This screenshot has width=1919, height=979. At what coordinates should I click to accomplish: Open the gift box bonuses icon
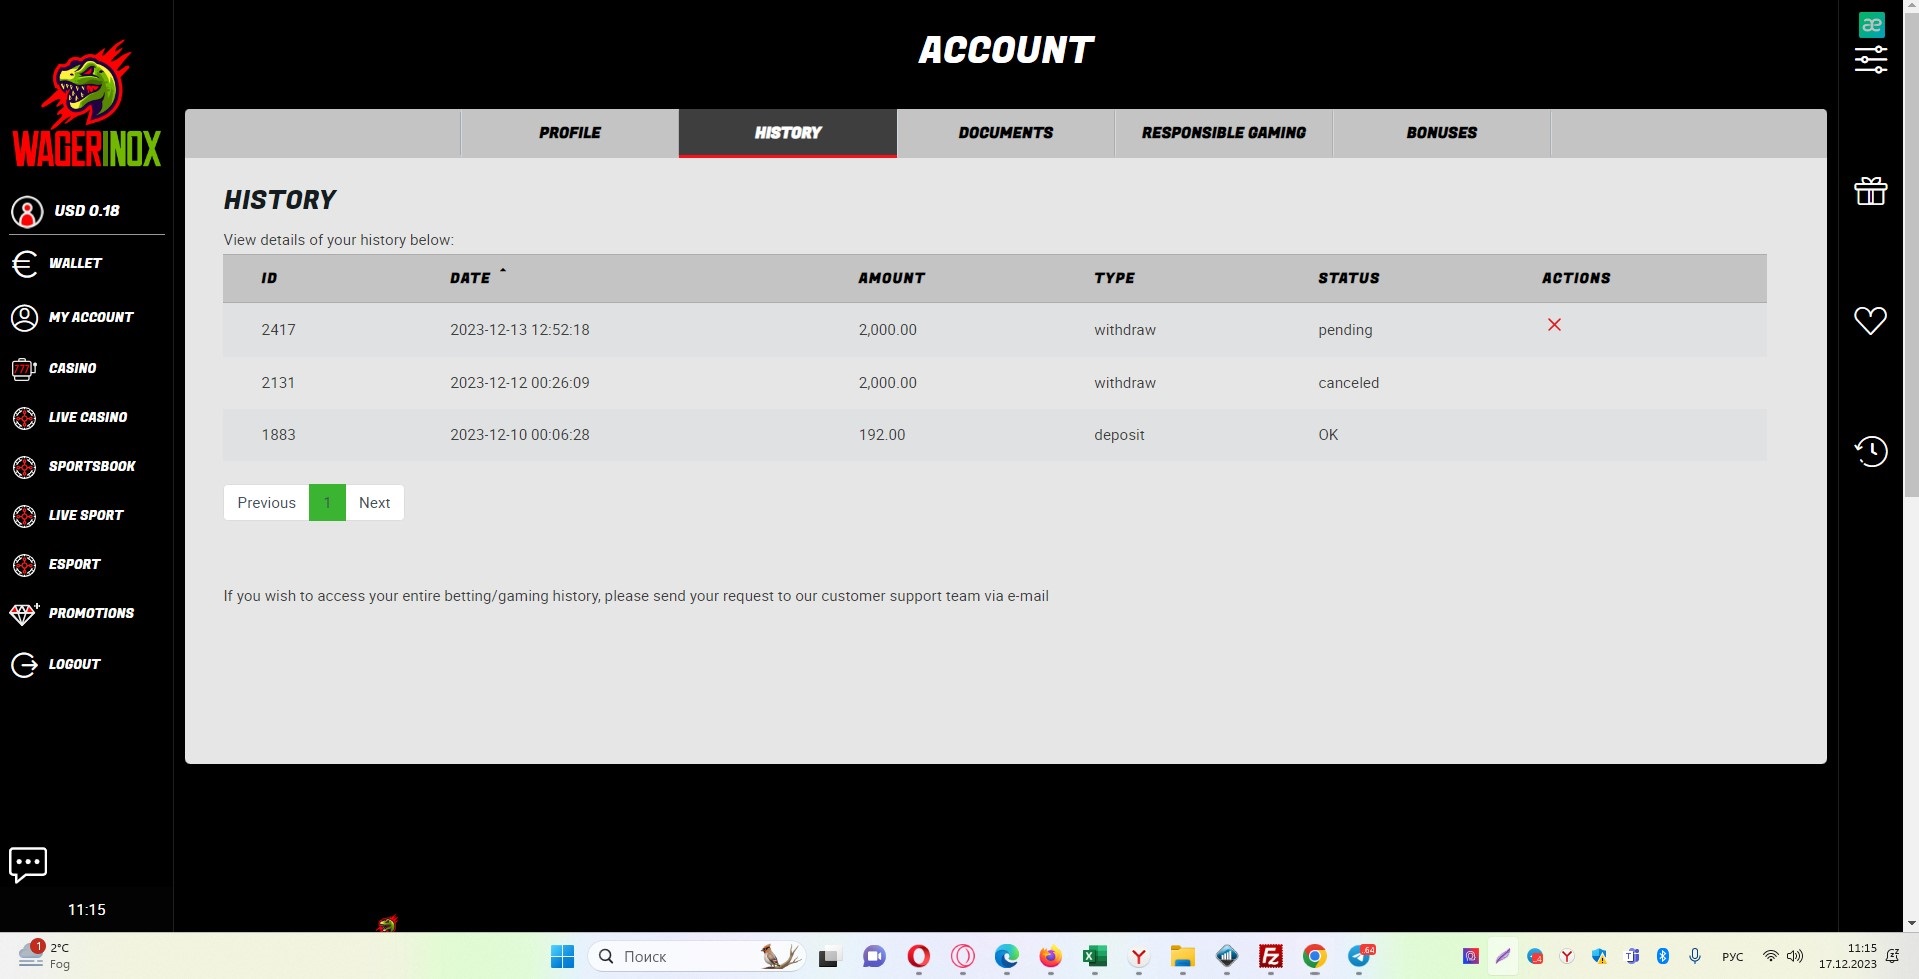point(1871,190)
